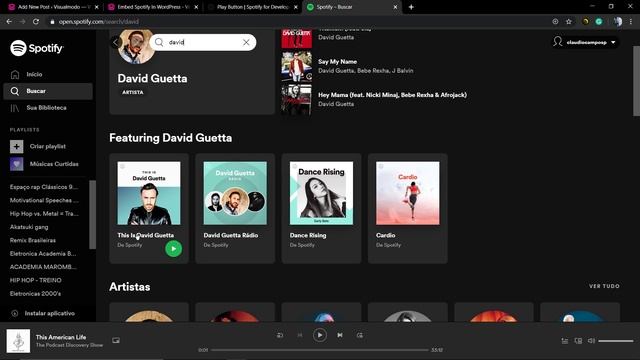Click the Spotify logo in the sidebar
Viewport: 640px width, 360px height.
37,48
